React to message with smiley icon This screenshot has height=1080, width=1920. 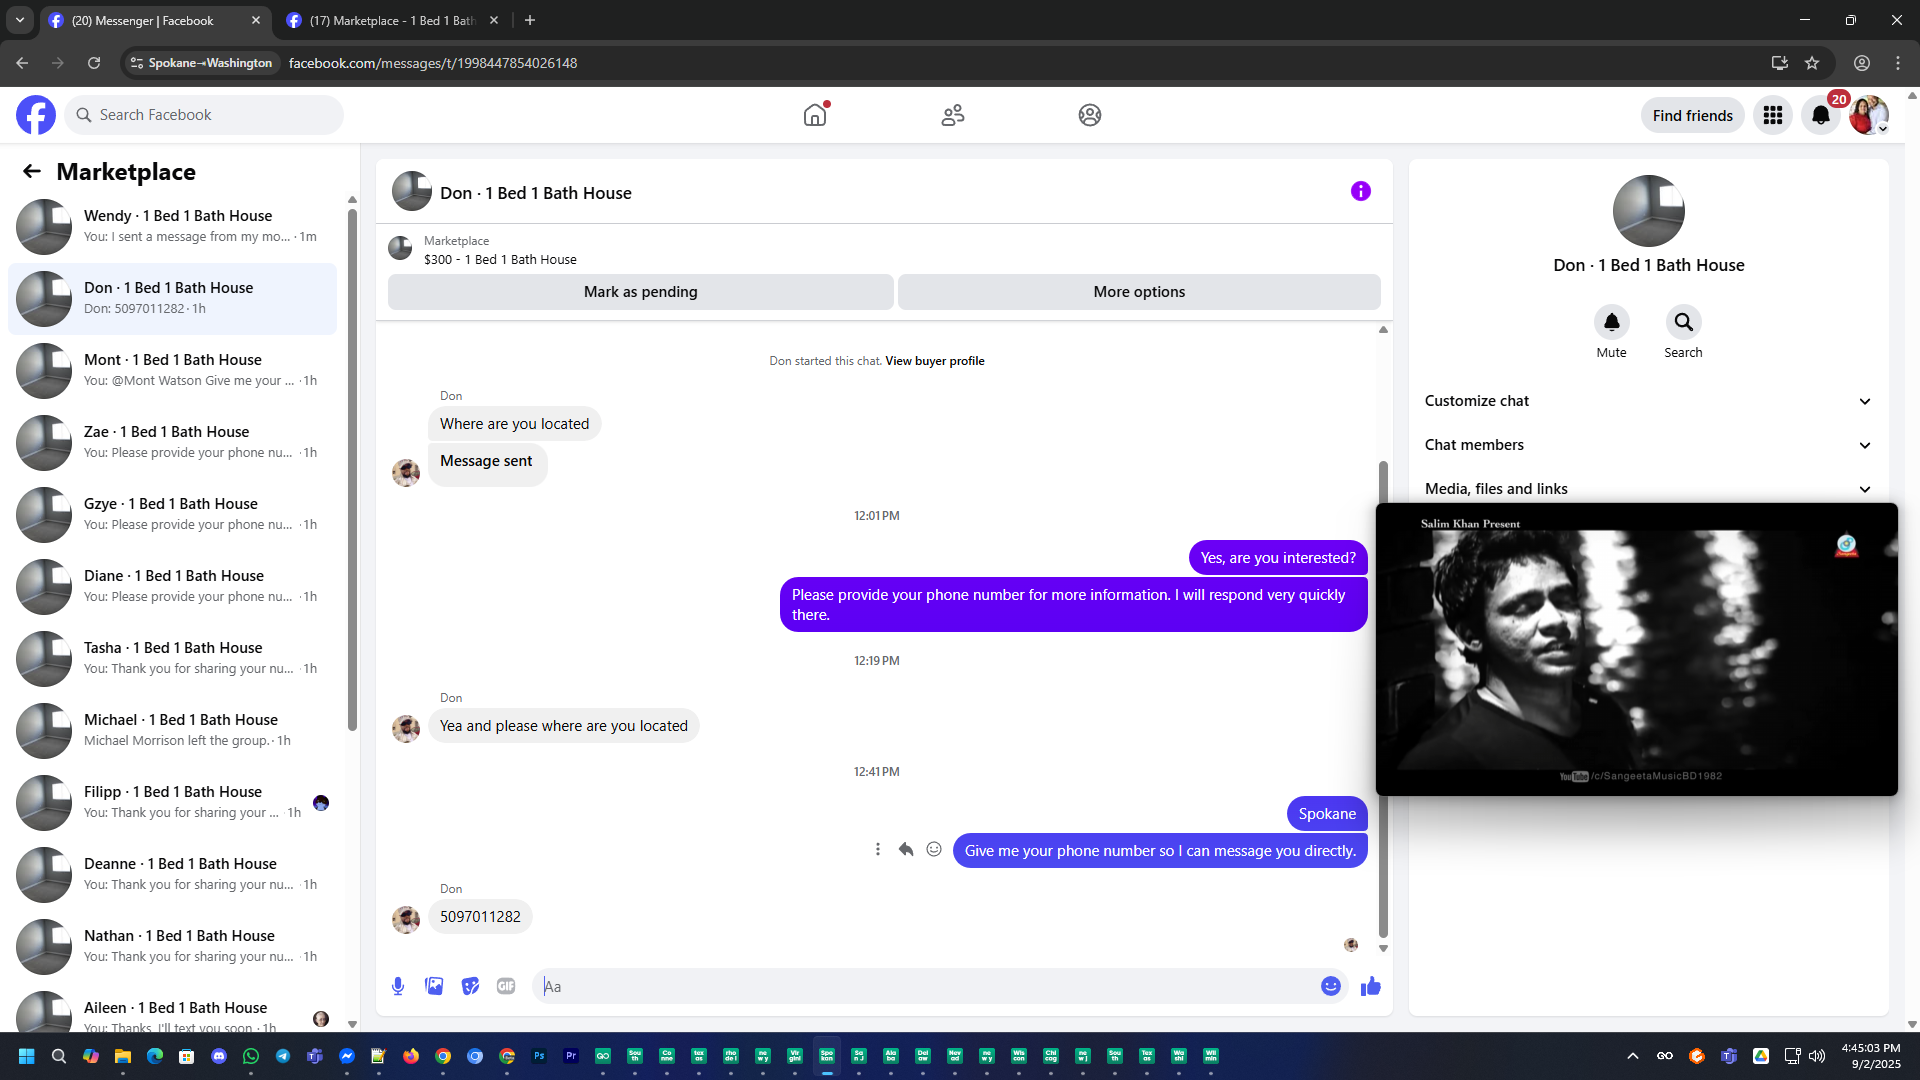[934, 849]
